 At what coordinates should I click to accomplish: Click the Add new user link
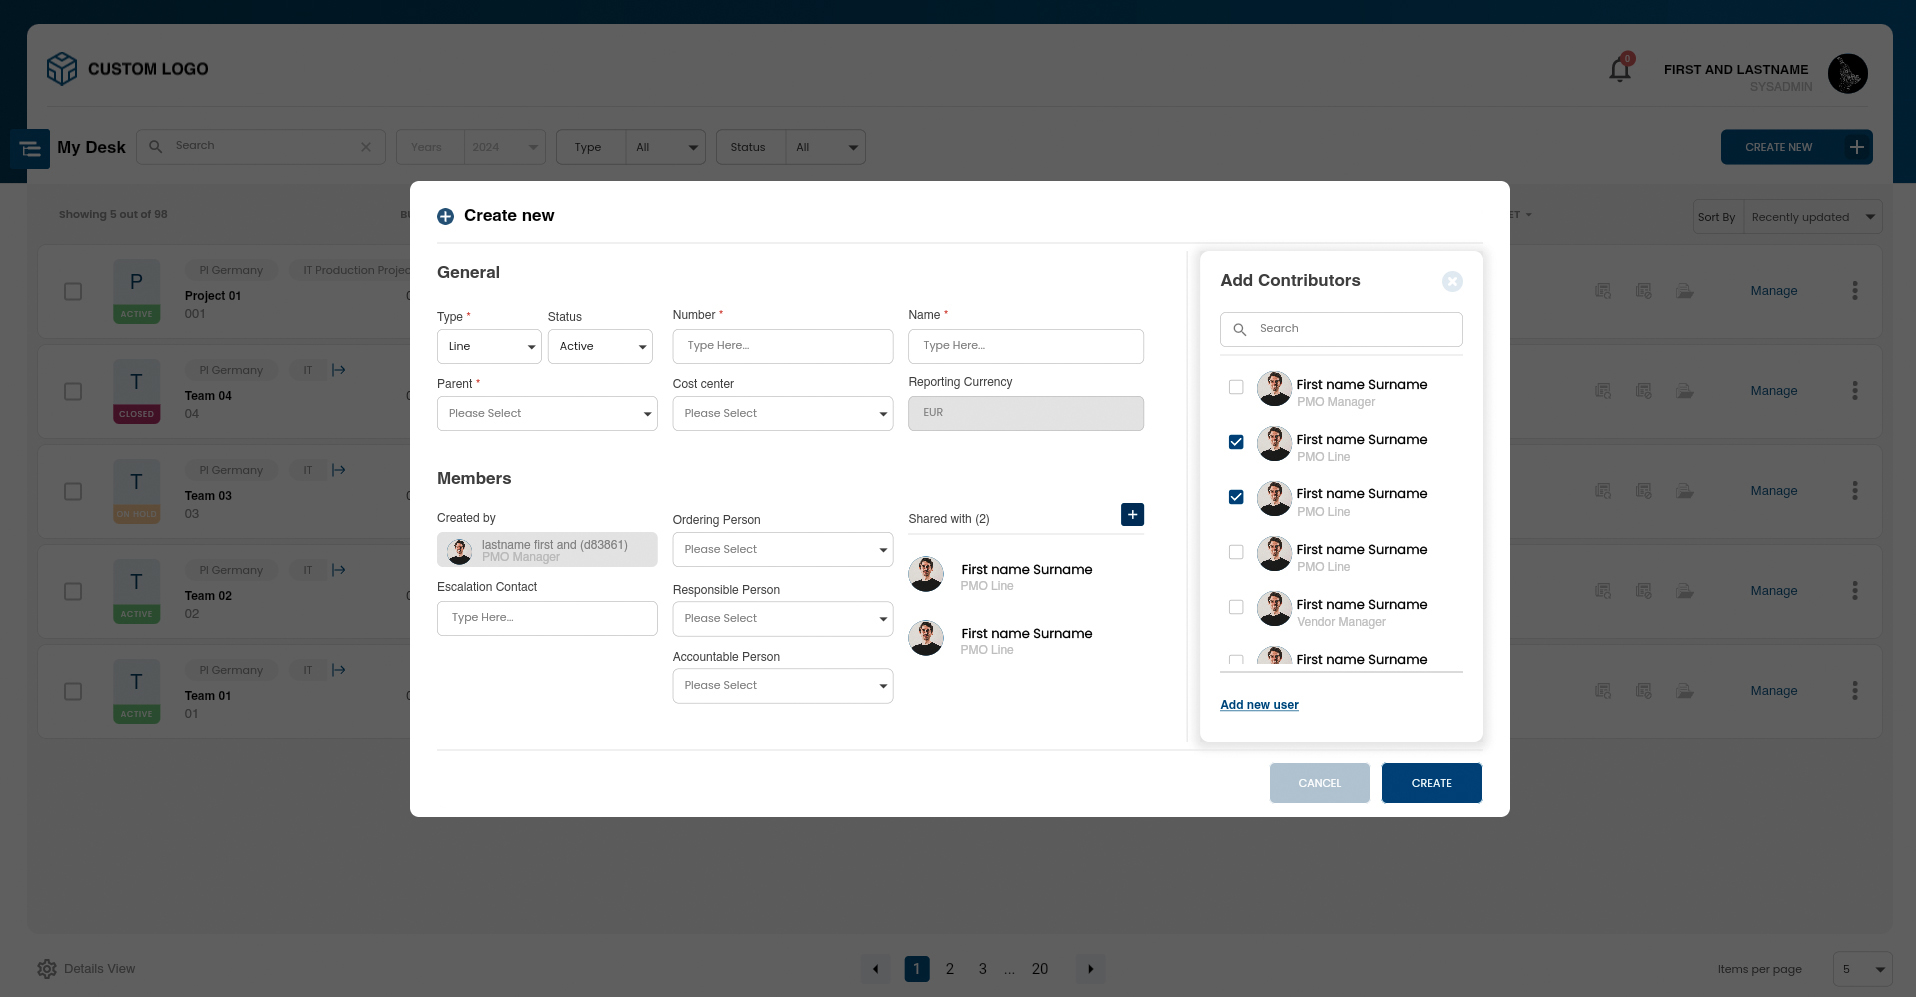coord(1259,705)
